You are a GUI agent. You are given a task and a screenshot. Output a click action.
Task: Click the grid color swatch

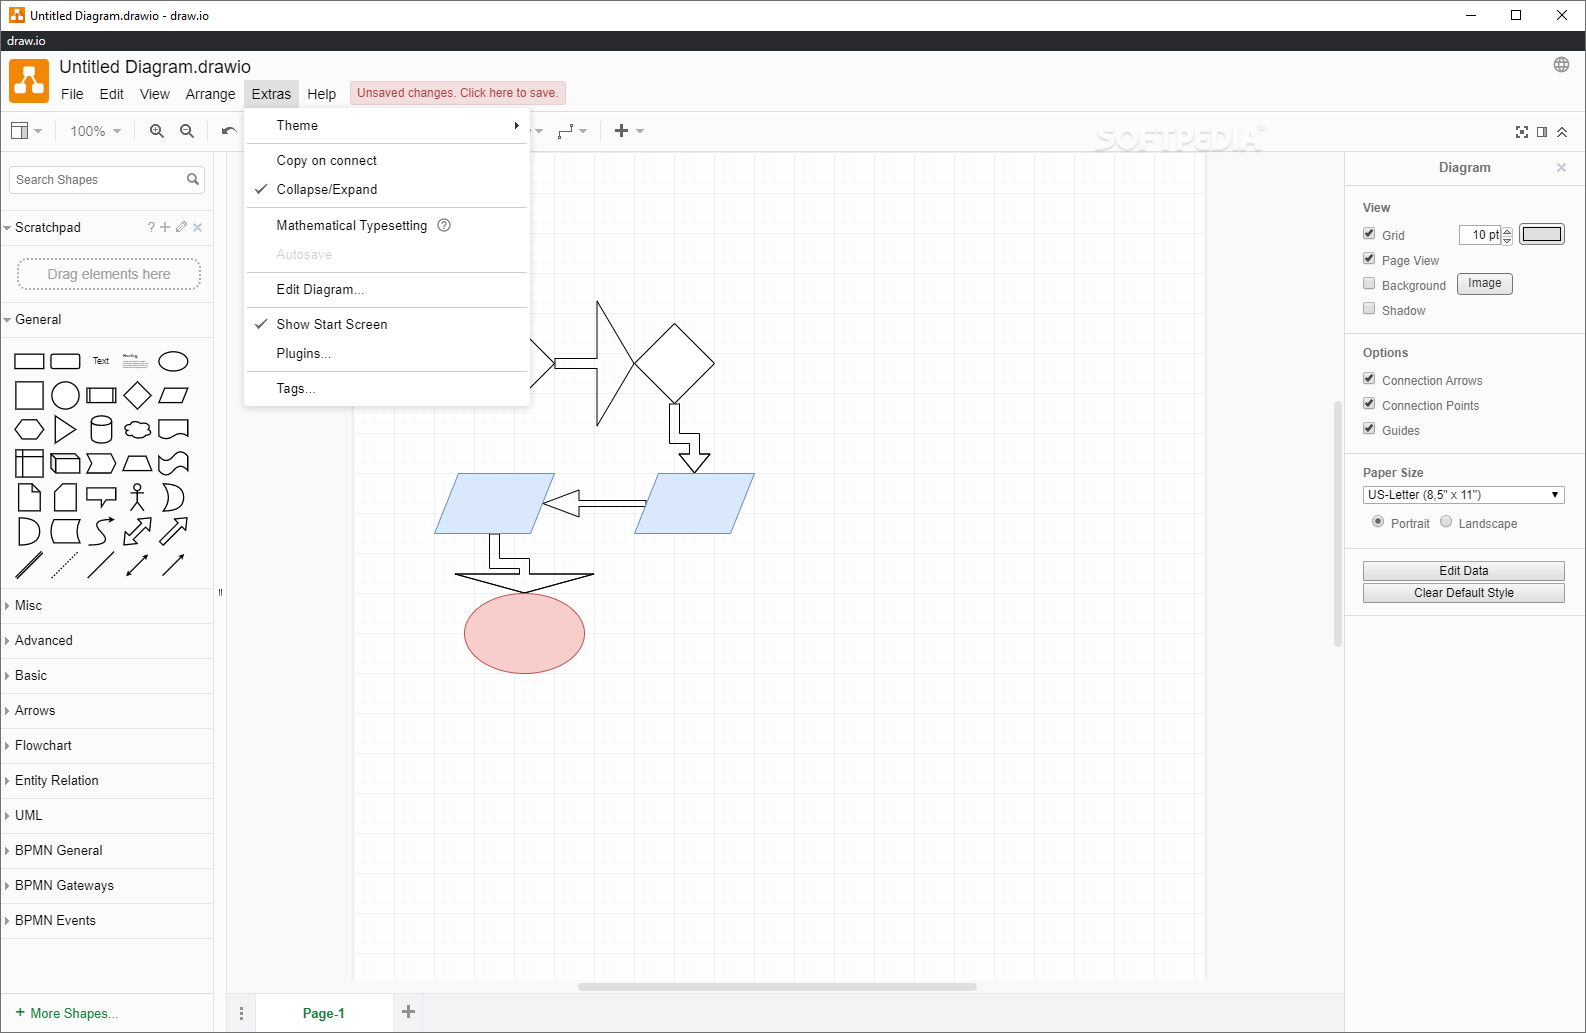click(x=1541, y=234)
